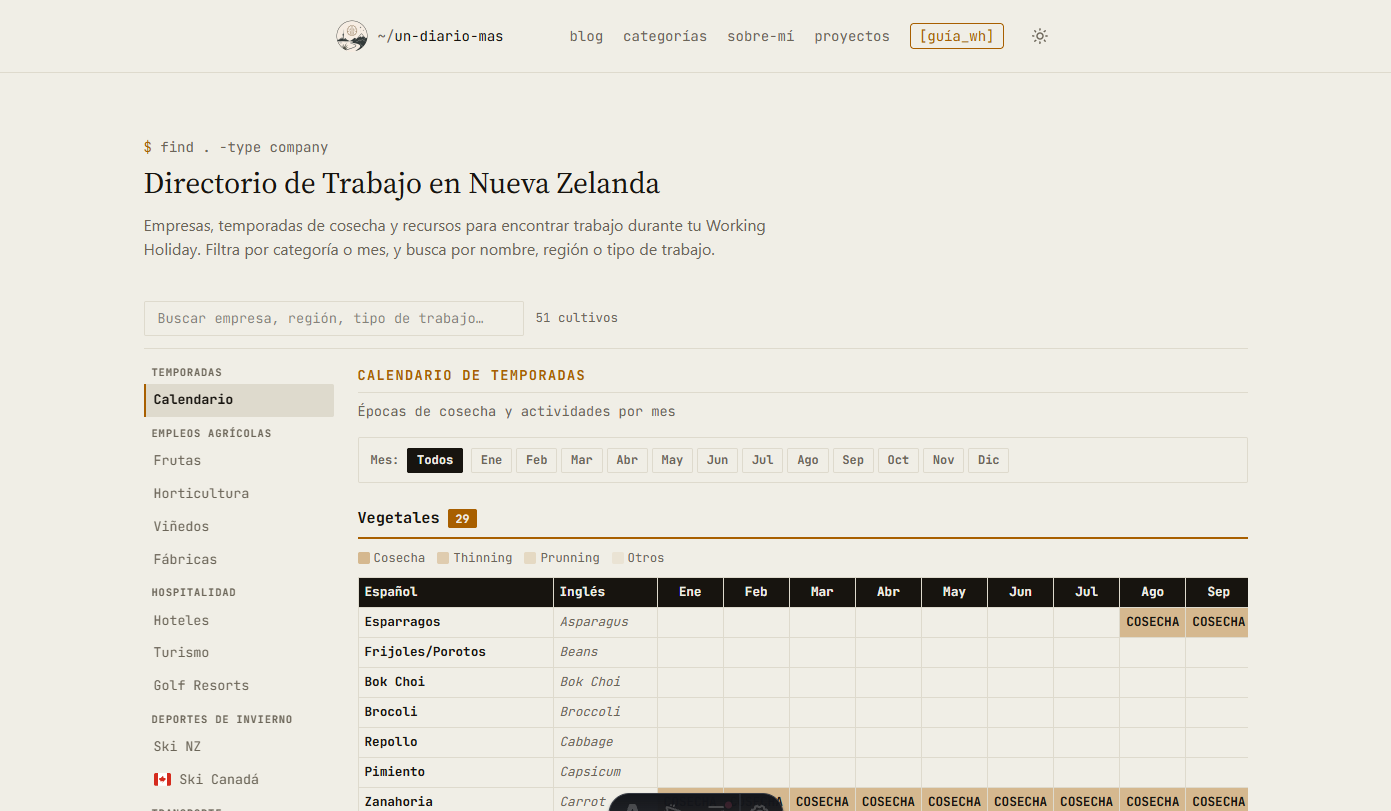
Task: Filter the calendar by Oct button
Action: click(898, 460)
